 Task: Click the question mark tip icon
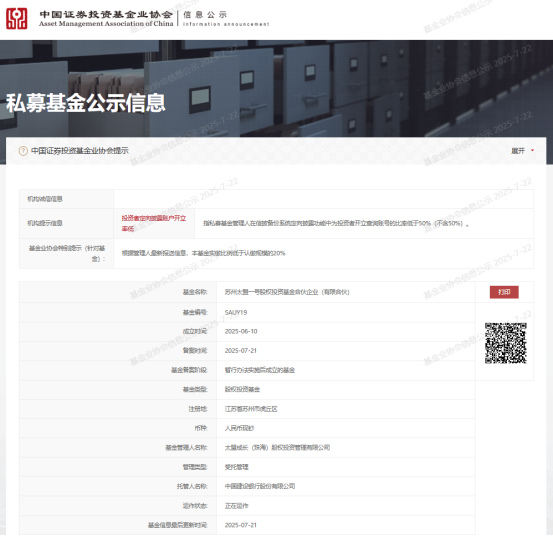click(x=23, y=151)
